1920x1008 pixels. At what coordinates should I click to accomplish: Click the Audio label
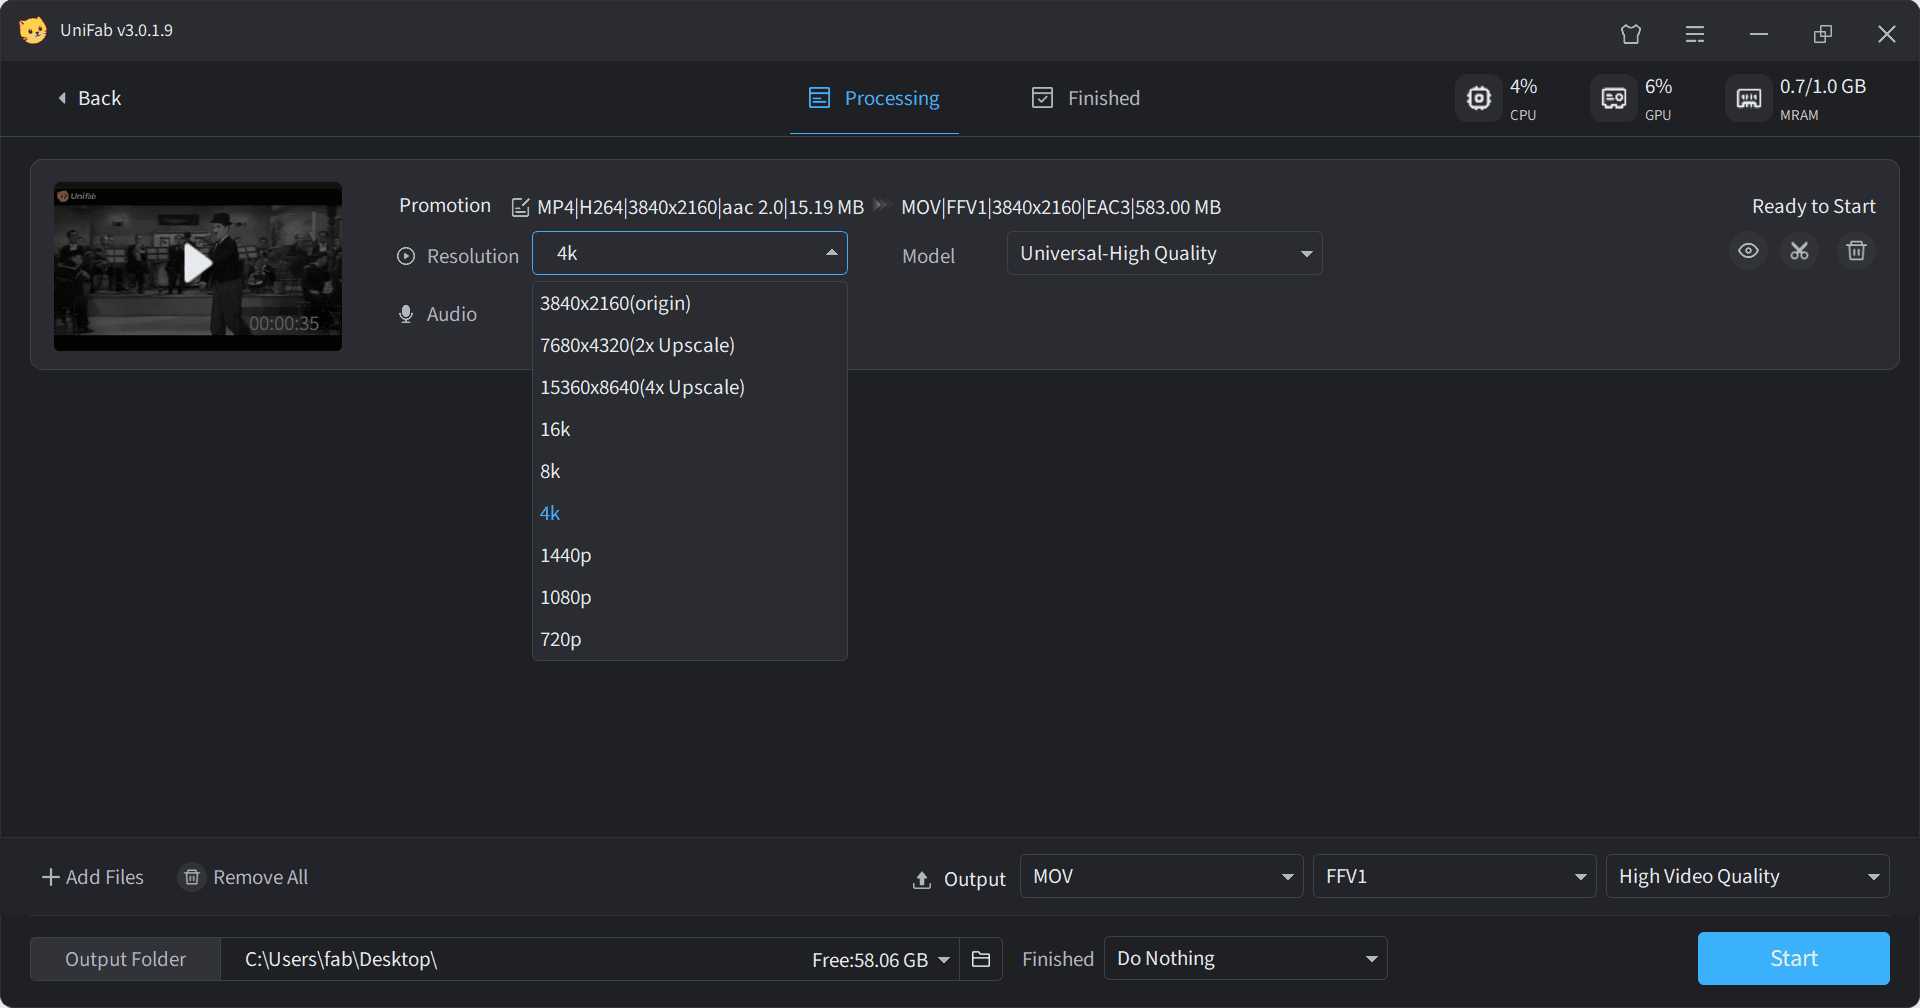(452, 314)
